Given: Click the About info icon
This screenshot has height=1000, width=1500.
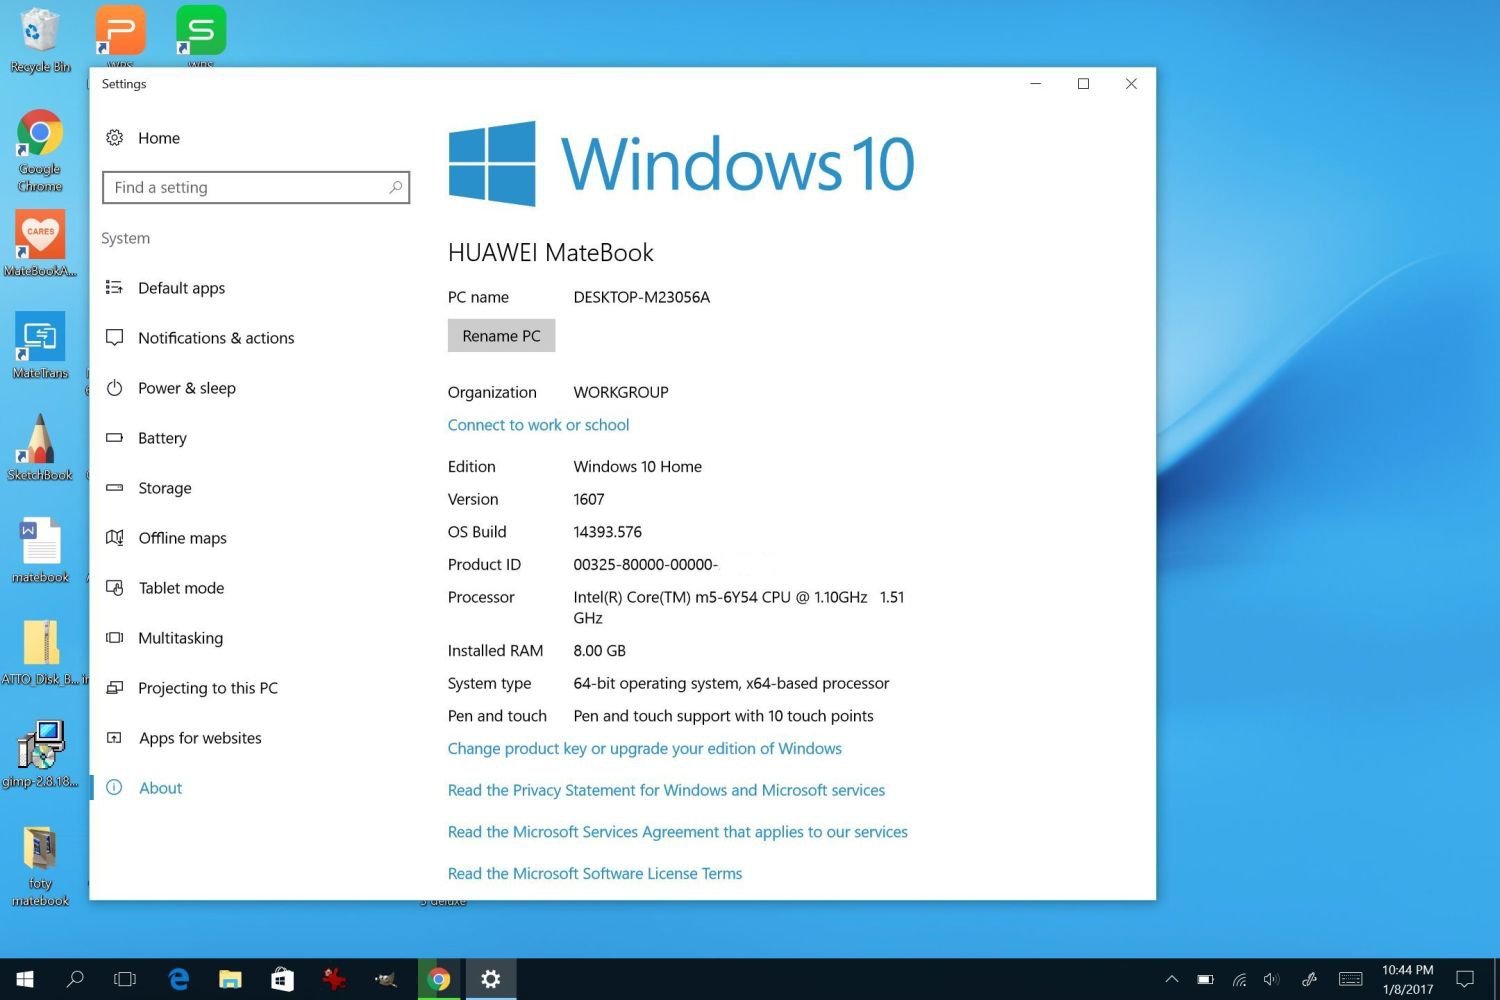Looking at the screenshot, I should point(115,788).
